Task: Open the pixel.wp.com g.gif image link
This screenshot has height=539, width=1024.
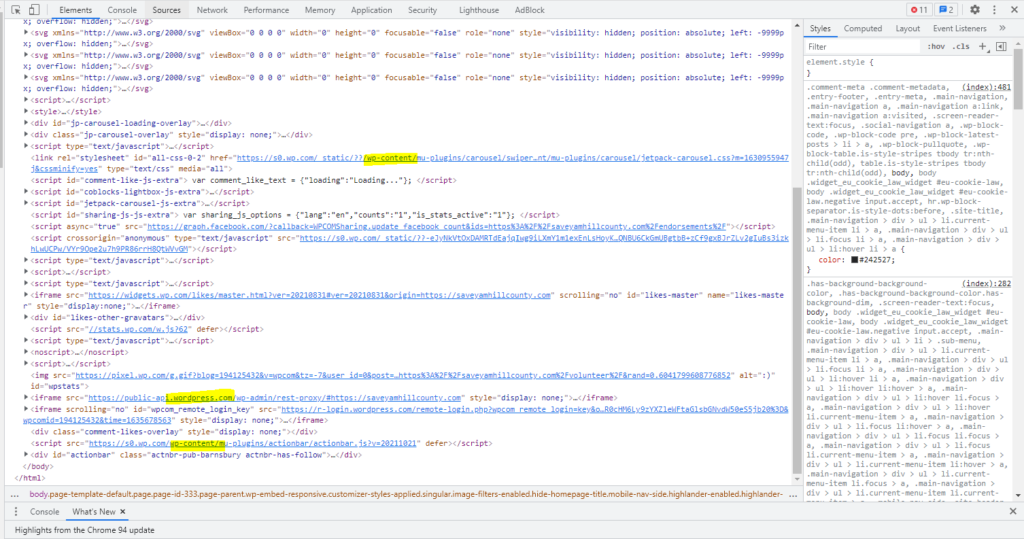Action: 403,375
